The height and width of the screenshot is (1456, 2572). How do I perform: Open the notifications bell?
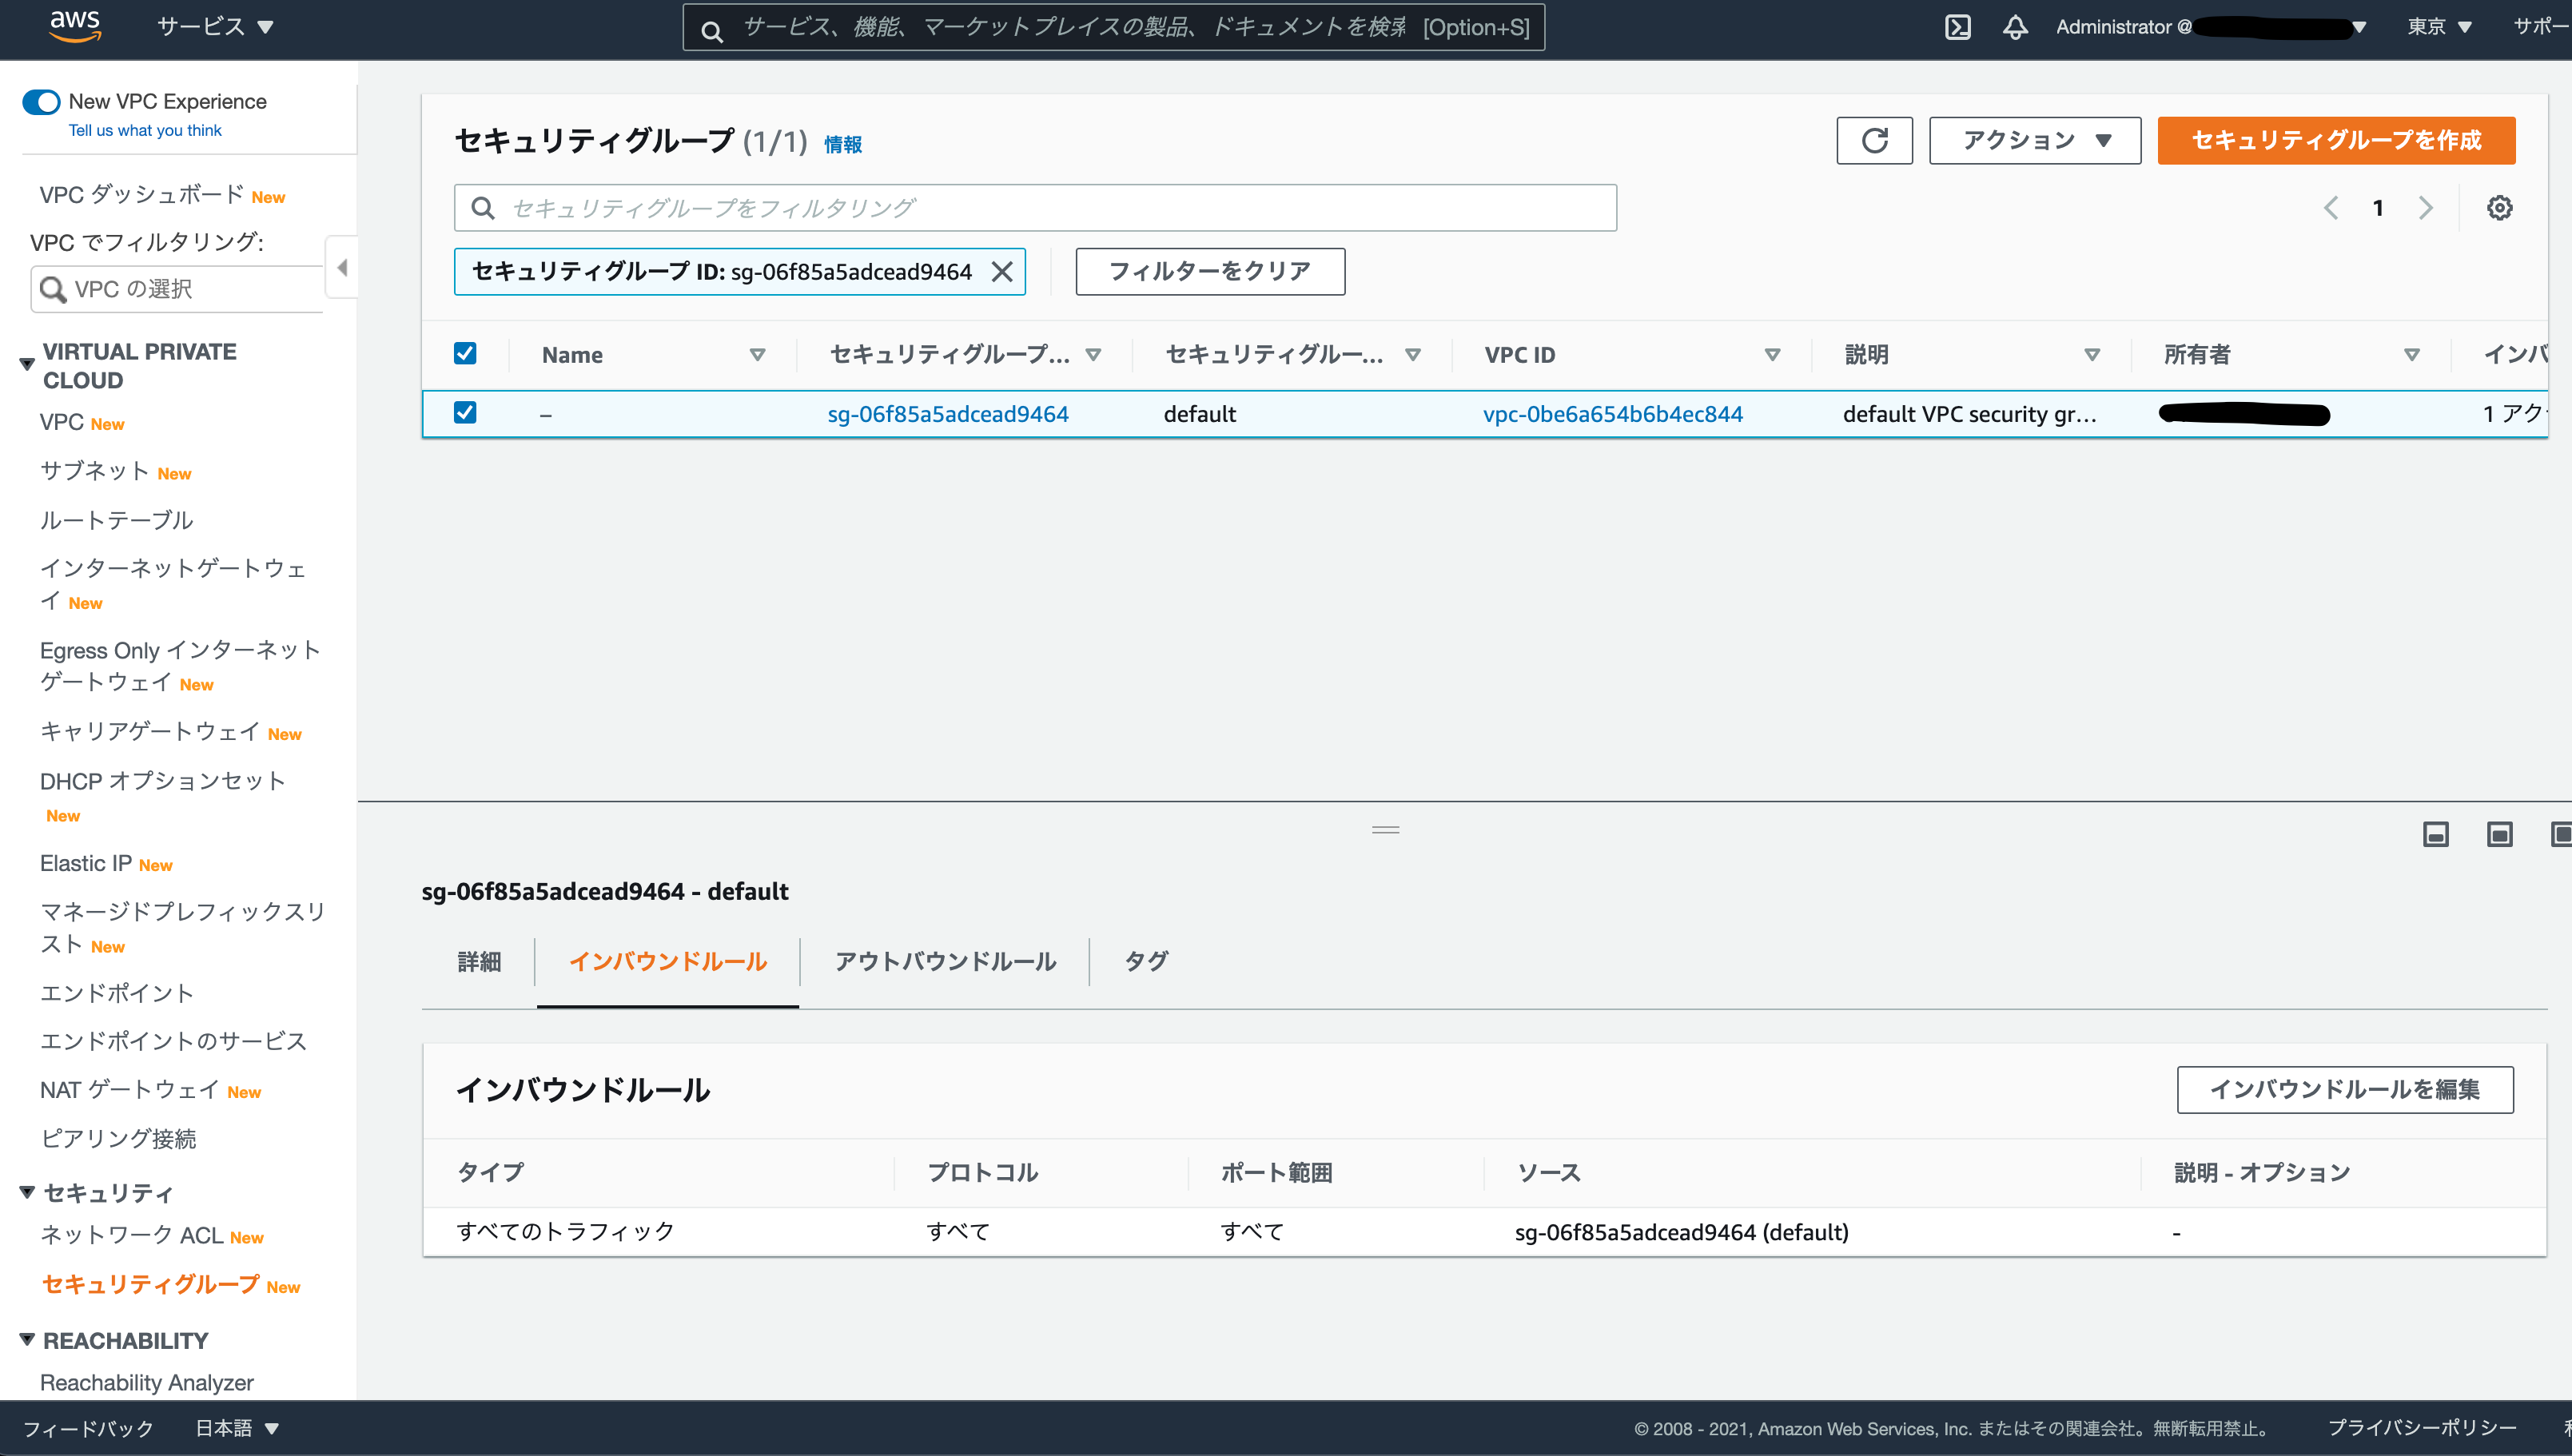(x=2015, y=27)
